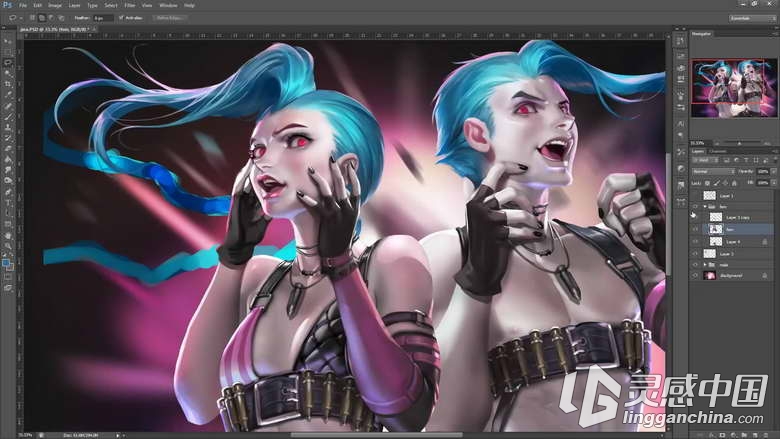Select the Eraser tool

pos(8,148)
